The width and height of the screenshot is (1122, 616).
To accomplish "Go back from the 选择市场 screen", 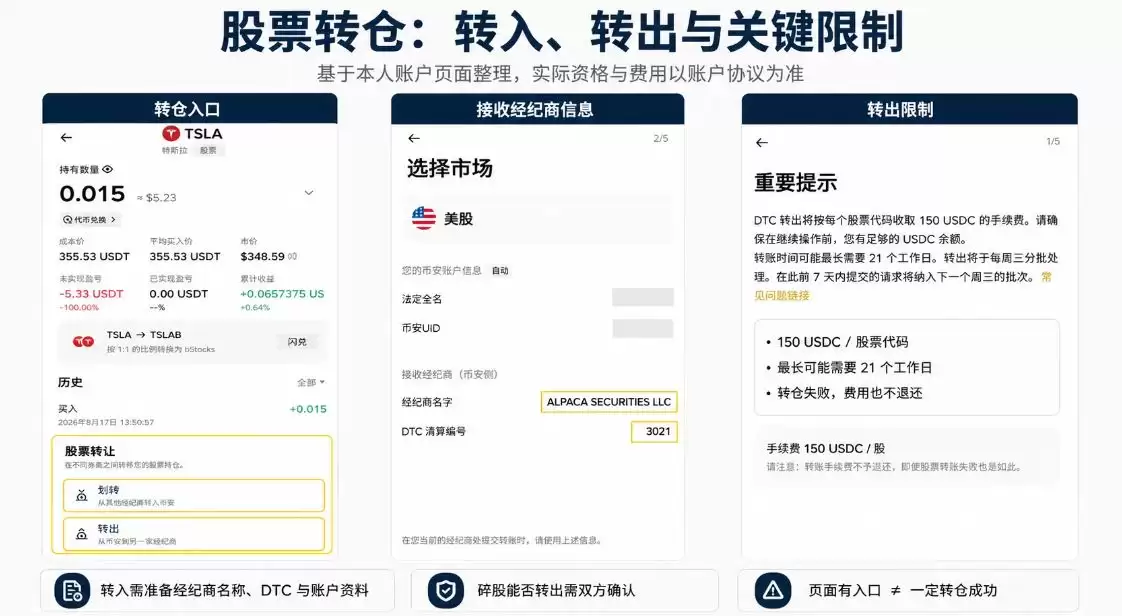I will [x=414, y=139].
